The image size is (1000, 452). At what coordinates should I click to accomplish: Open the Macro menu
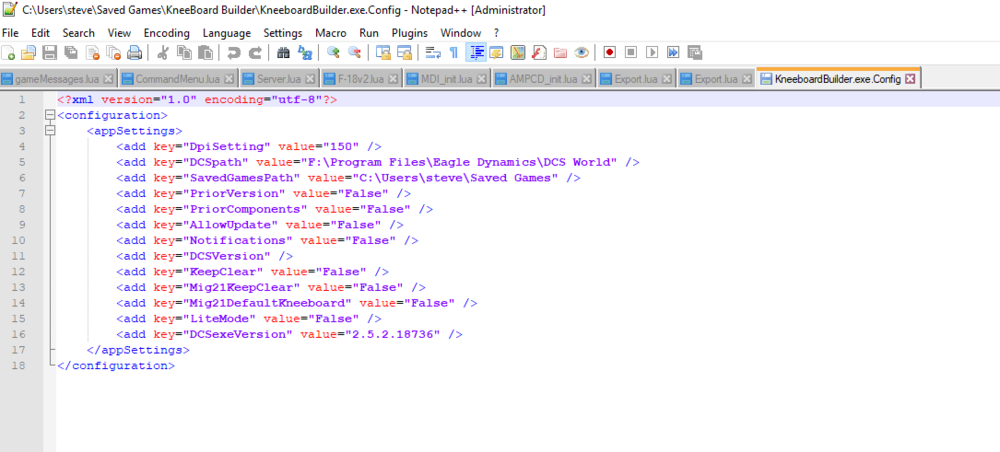(331, 33)
